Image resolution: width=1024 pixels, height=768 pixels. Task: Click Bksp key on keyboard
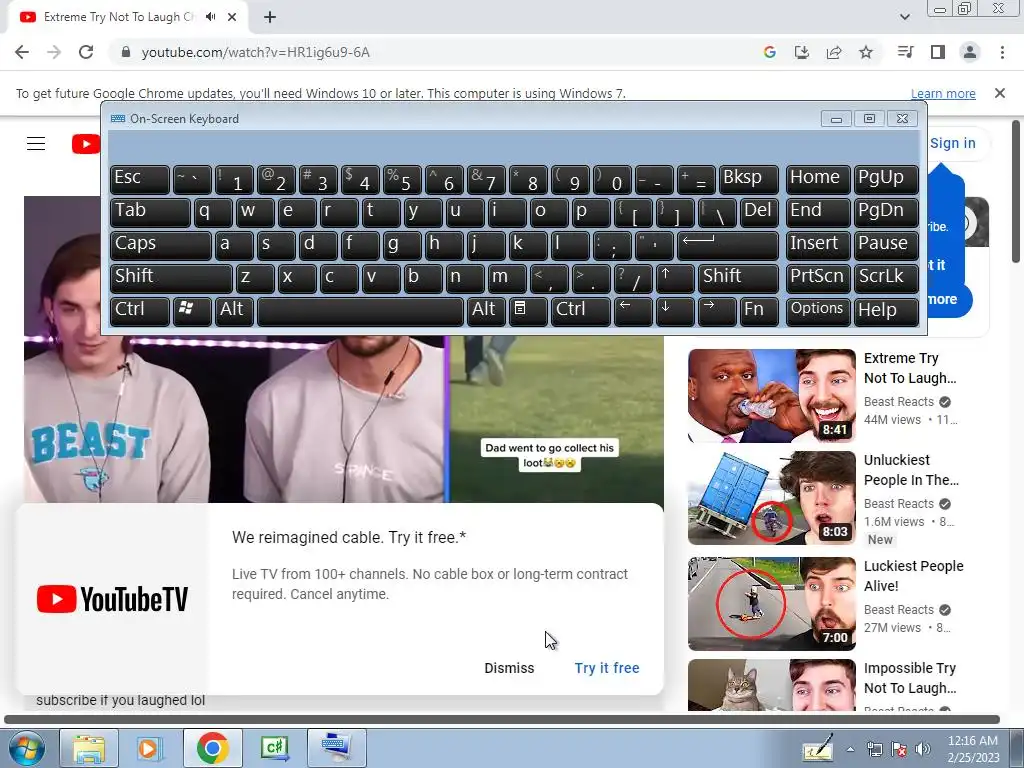click(748, 178)
